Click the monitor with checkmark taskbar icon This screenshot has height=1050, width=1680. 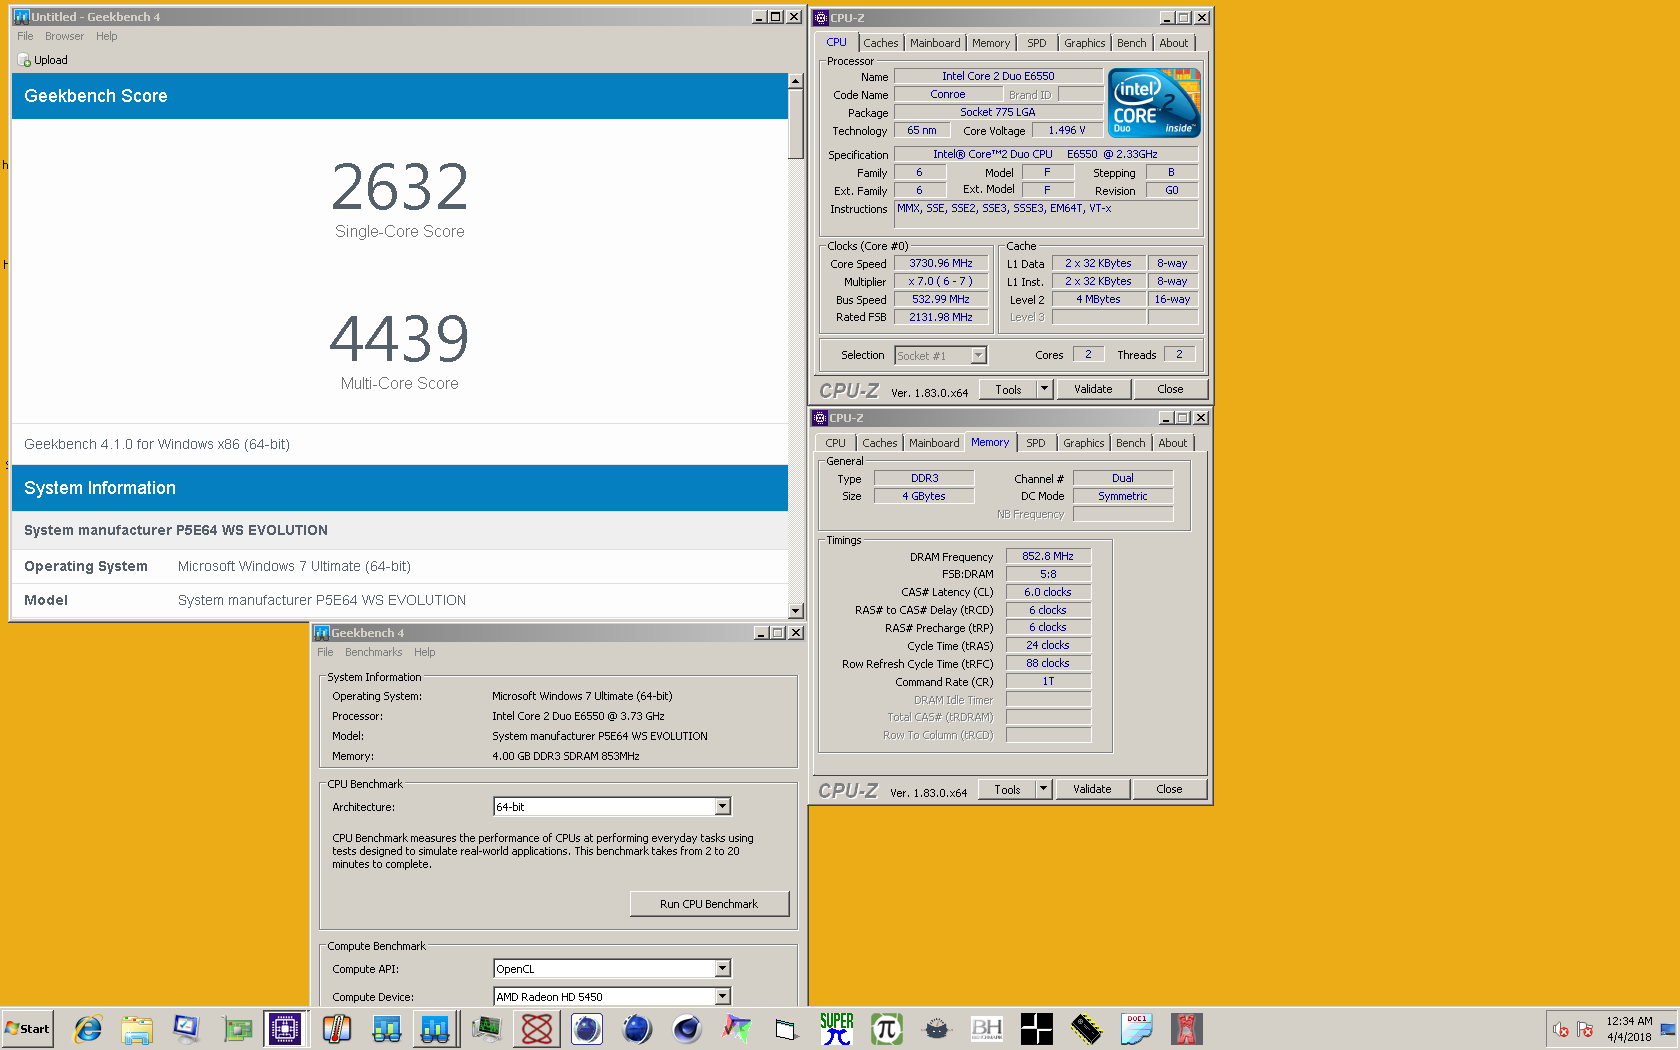click(186, 1028)
